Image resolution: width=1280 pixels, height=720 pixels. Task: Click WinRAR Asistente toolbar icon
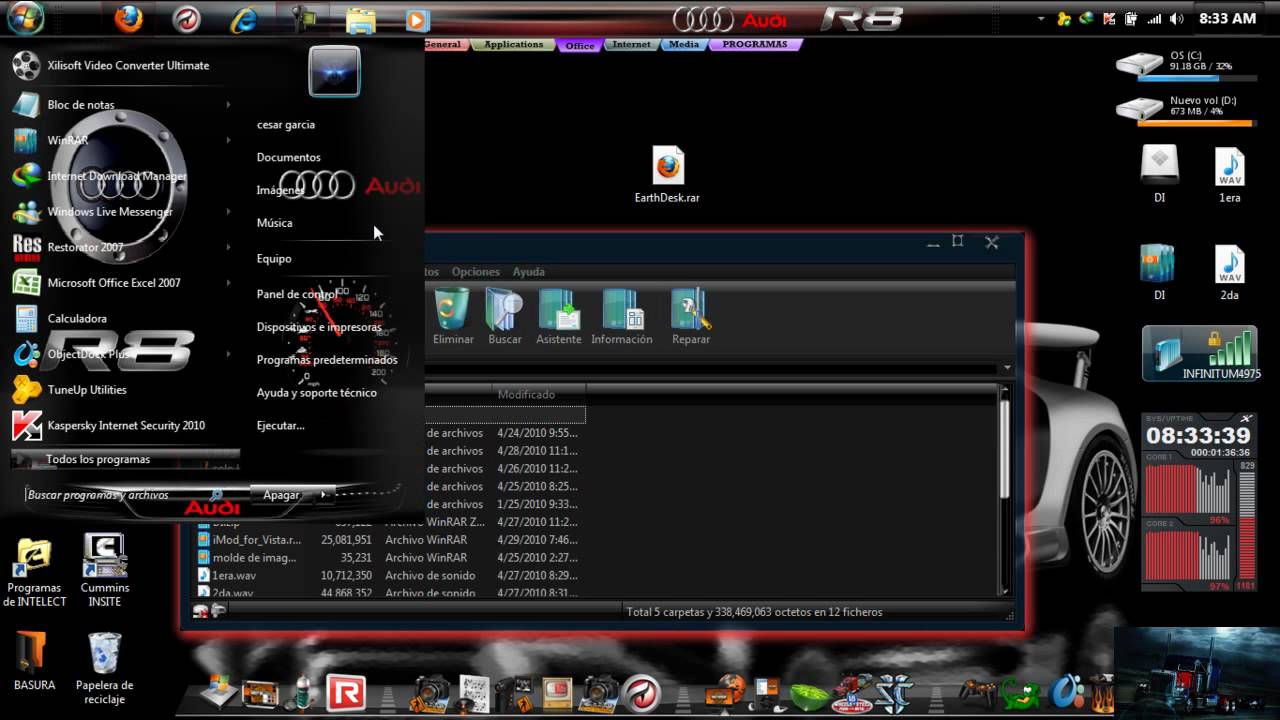tap(558, 317)
